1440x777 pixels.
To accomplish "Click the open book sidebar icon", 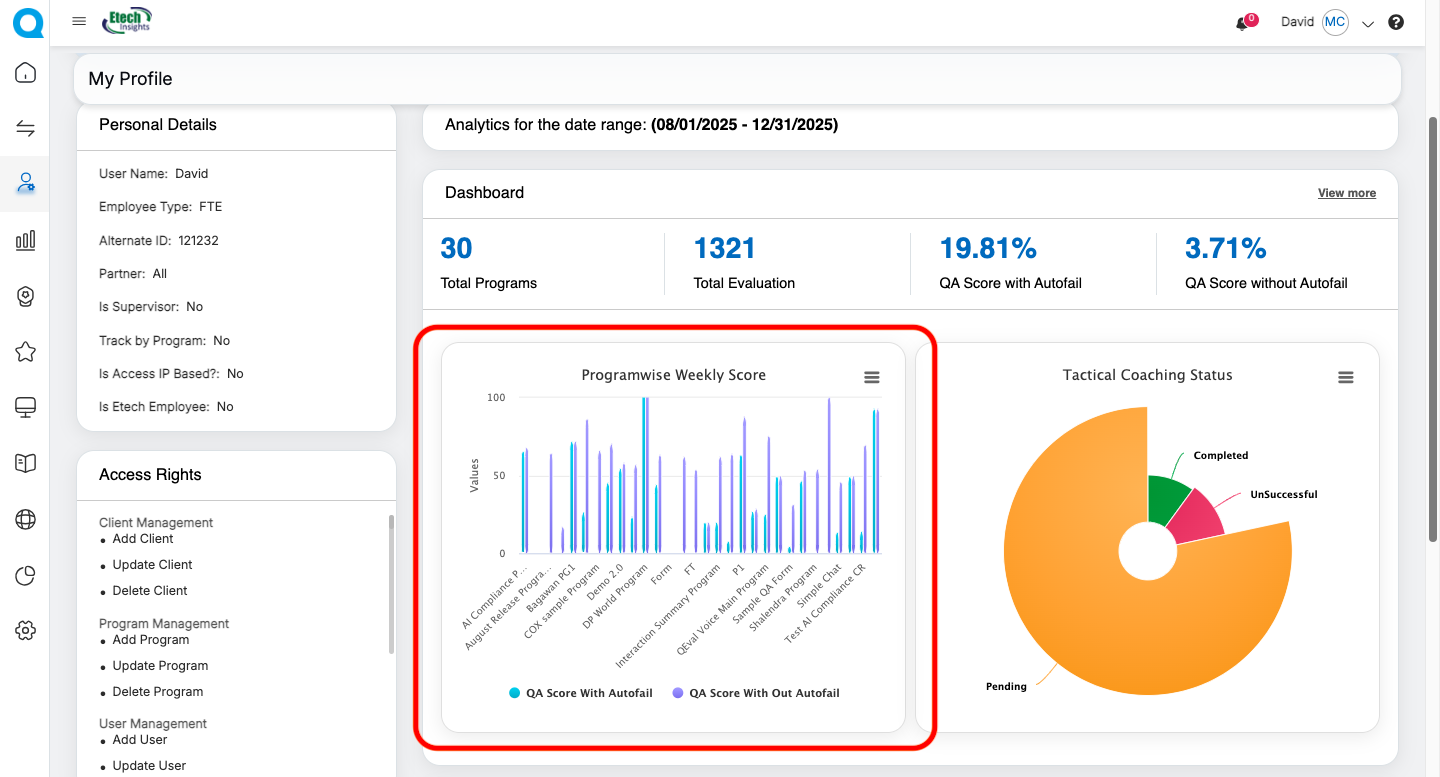I will point(26,463).
